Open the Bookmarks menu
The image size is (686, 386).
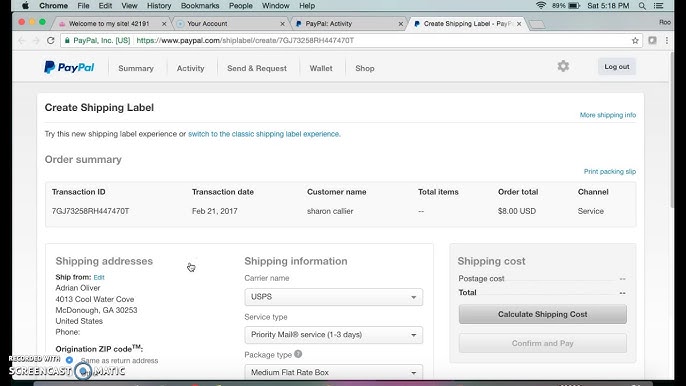(x=200, y=6)
